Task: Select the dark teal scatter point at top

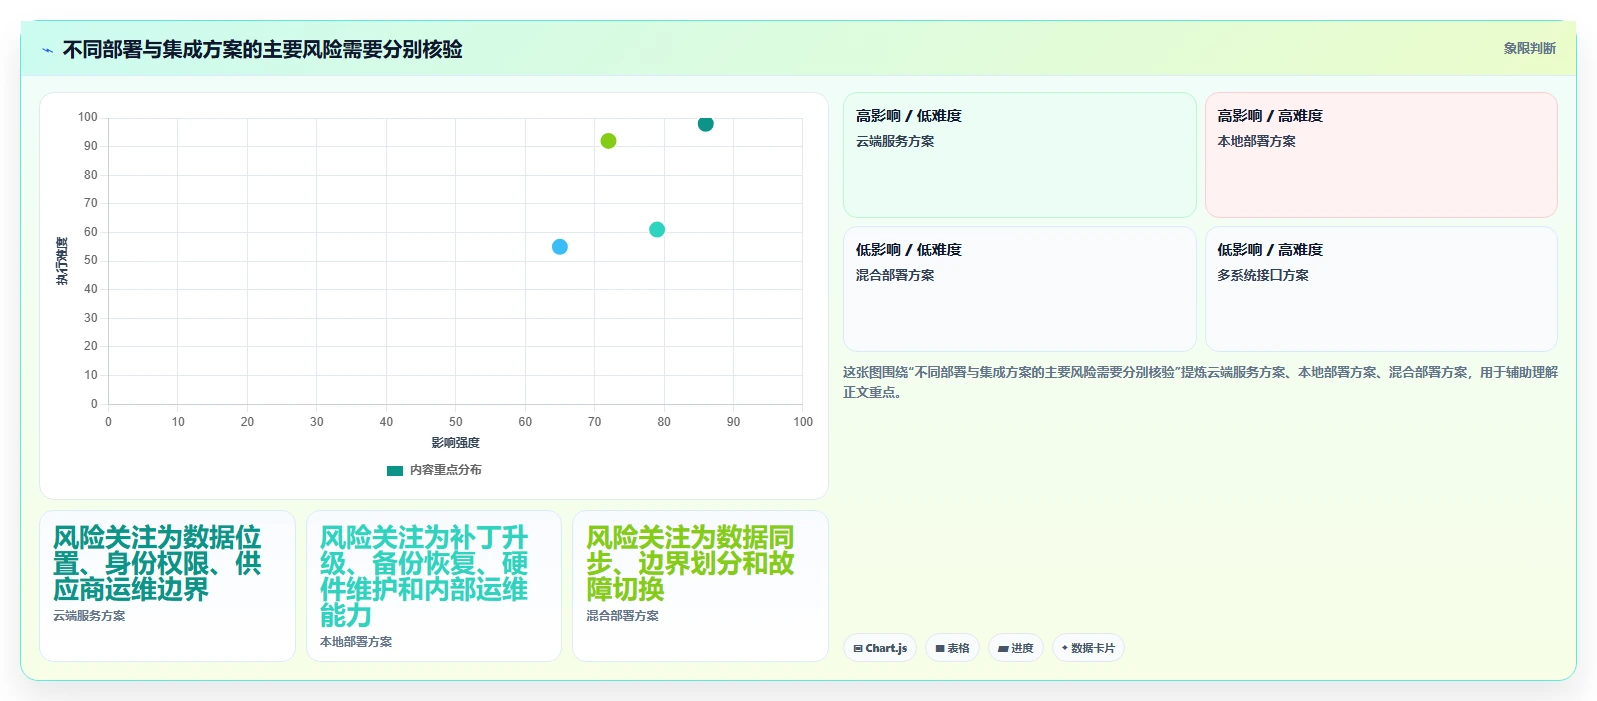Action: tap(705, 124)
